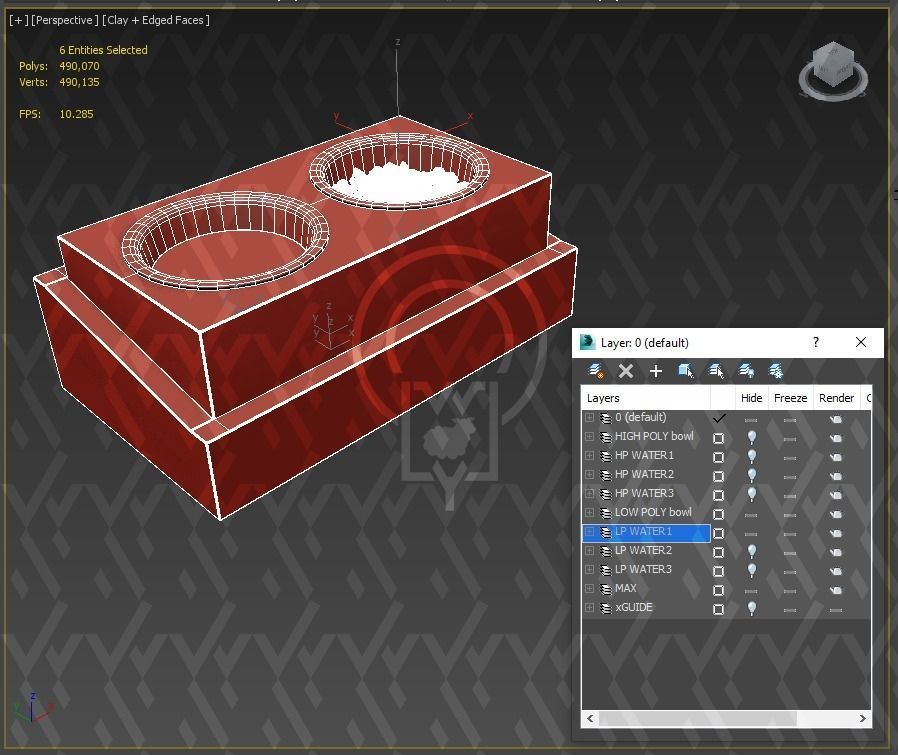This screenshot has width=898, height=755.
Task: Click the Hide/Unhide All Layers icon
Action: pos(746,371)
